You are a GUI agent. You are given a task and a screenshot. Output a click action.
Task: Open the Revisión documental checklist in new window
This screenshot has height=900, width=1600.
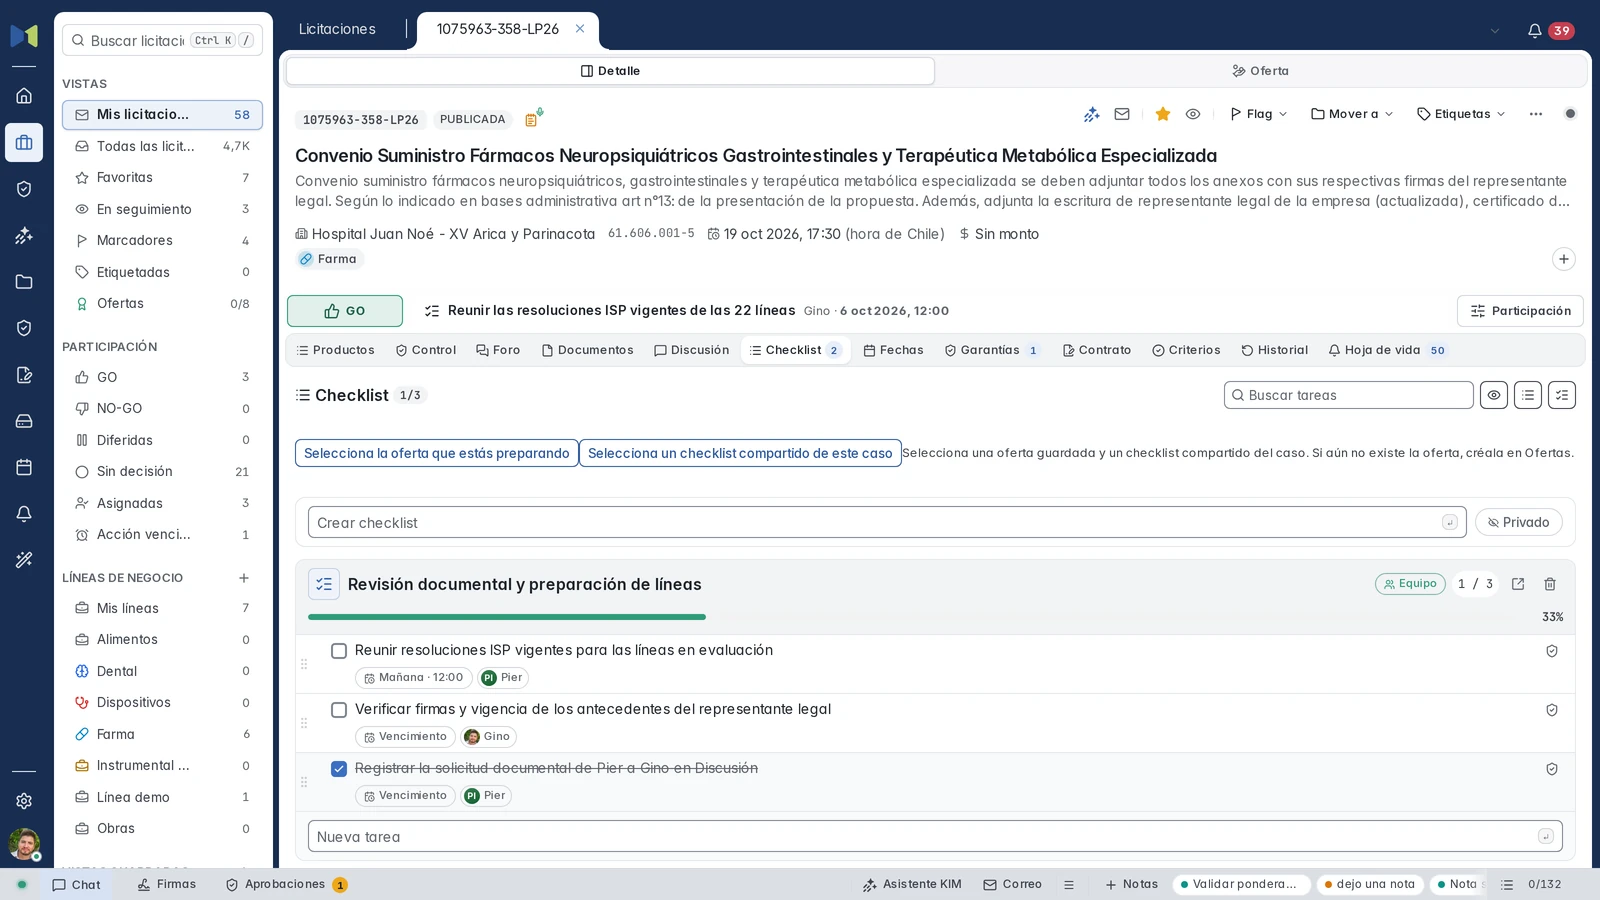[1518, 584]
